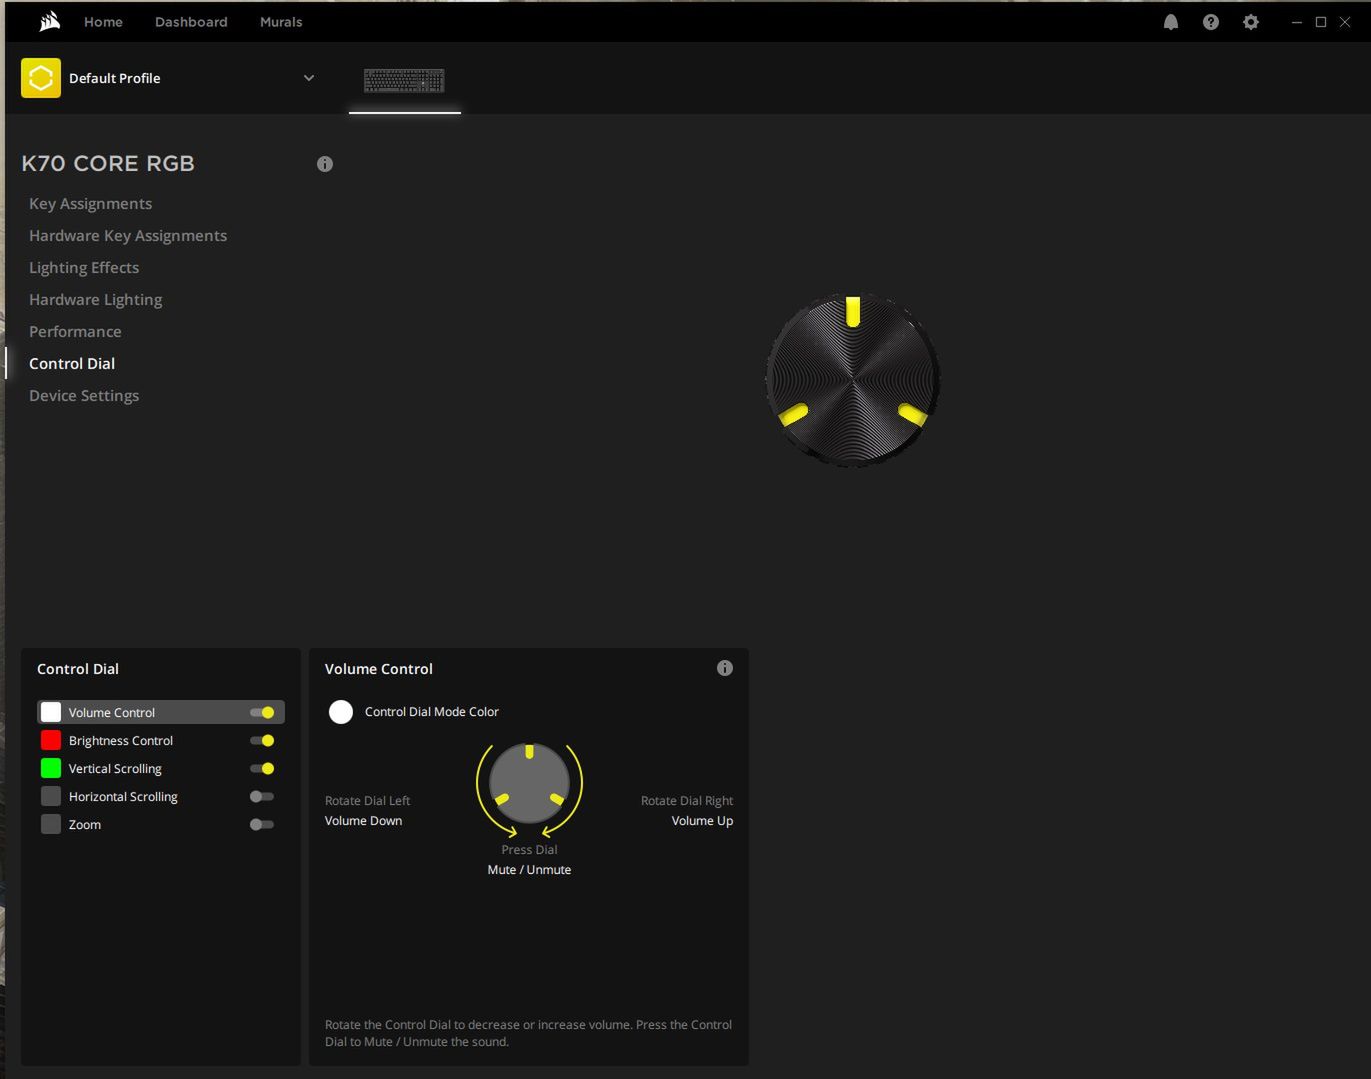Screen dimensions: 1371x1079
Task: Open iCUE settings gear
Action: pos(1251,22)
